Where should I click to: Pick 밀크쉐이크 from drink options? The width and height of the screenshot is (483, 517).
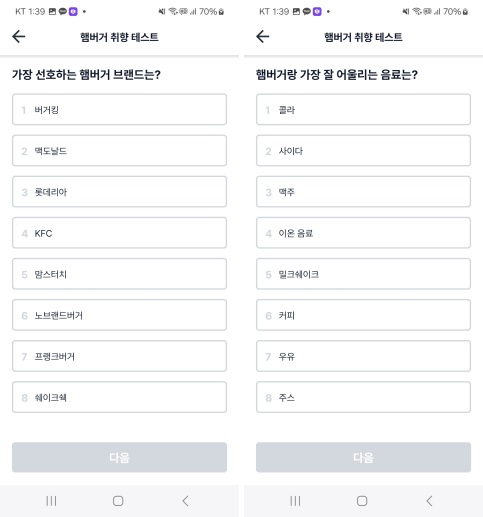tap(363, 274)
